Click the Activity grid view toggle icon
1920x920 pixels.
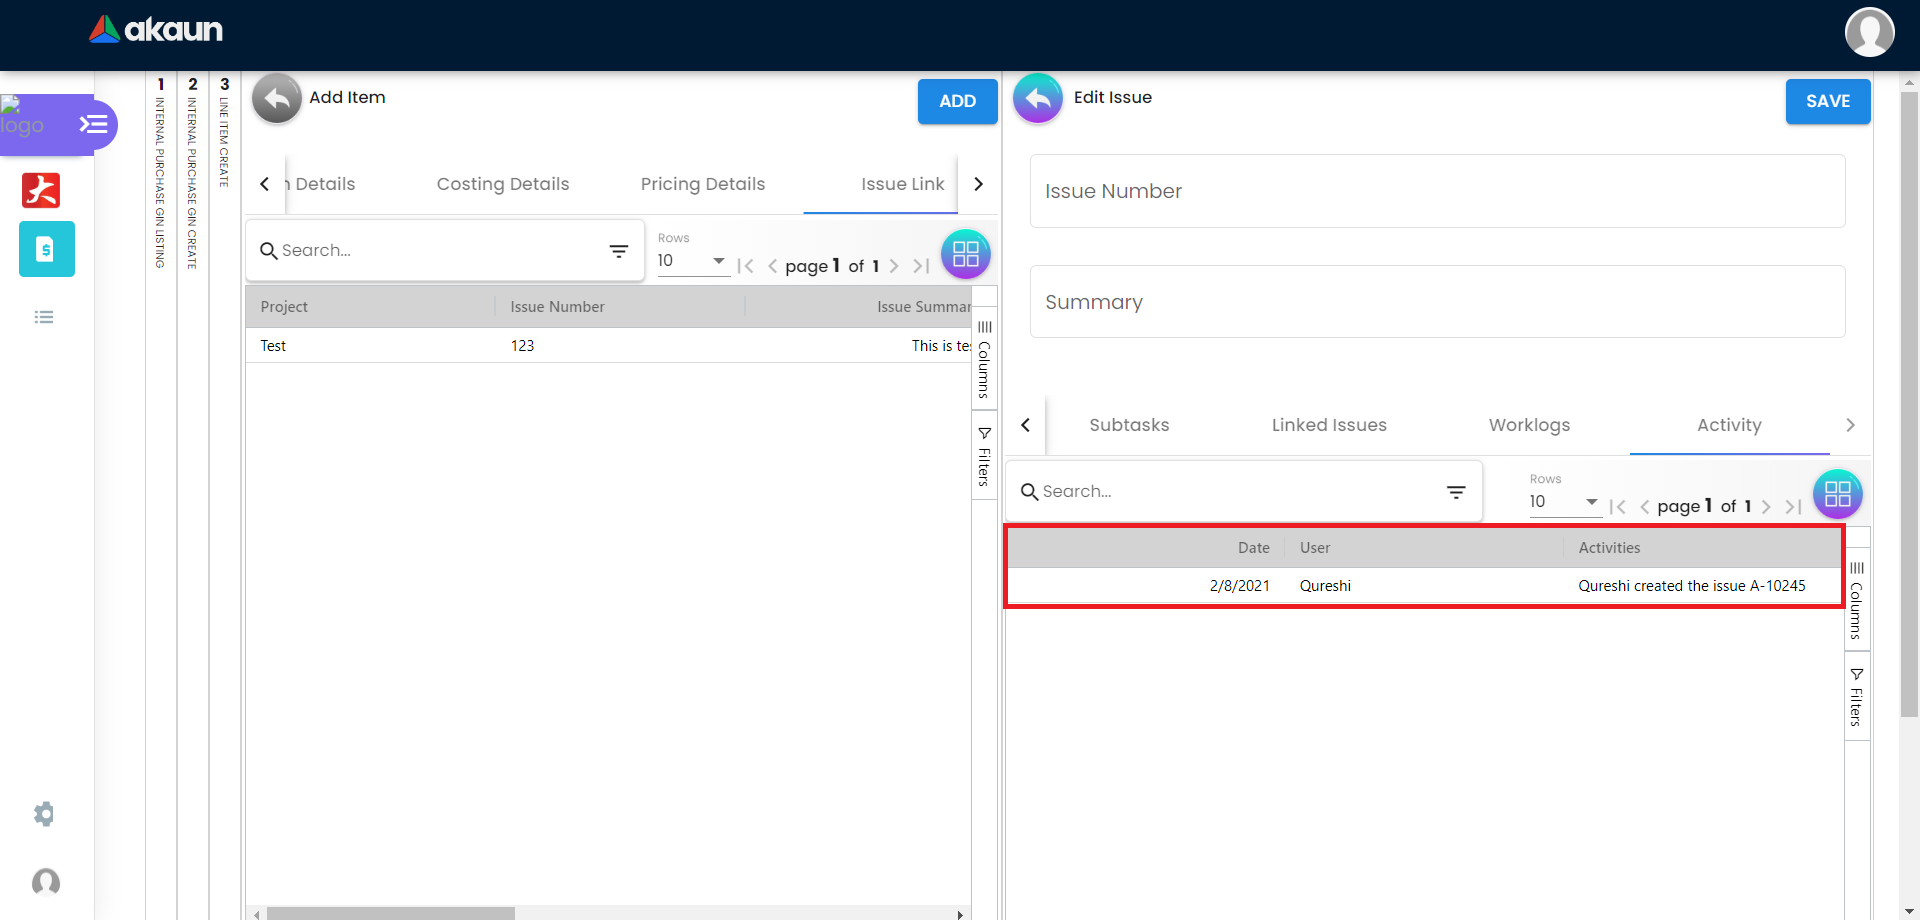(1838, 494)
